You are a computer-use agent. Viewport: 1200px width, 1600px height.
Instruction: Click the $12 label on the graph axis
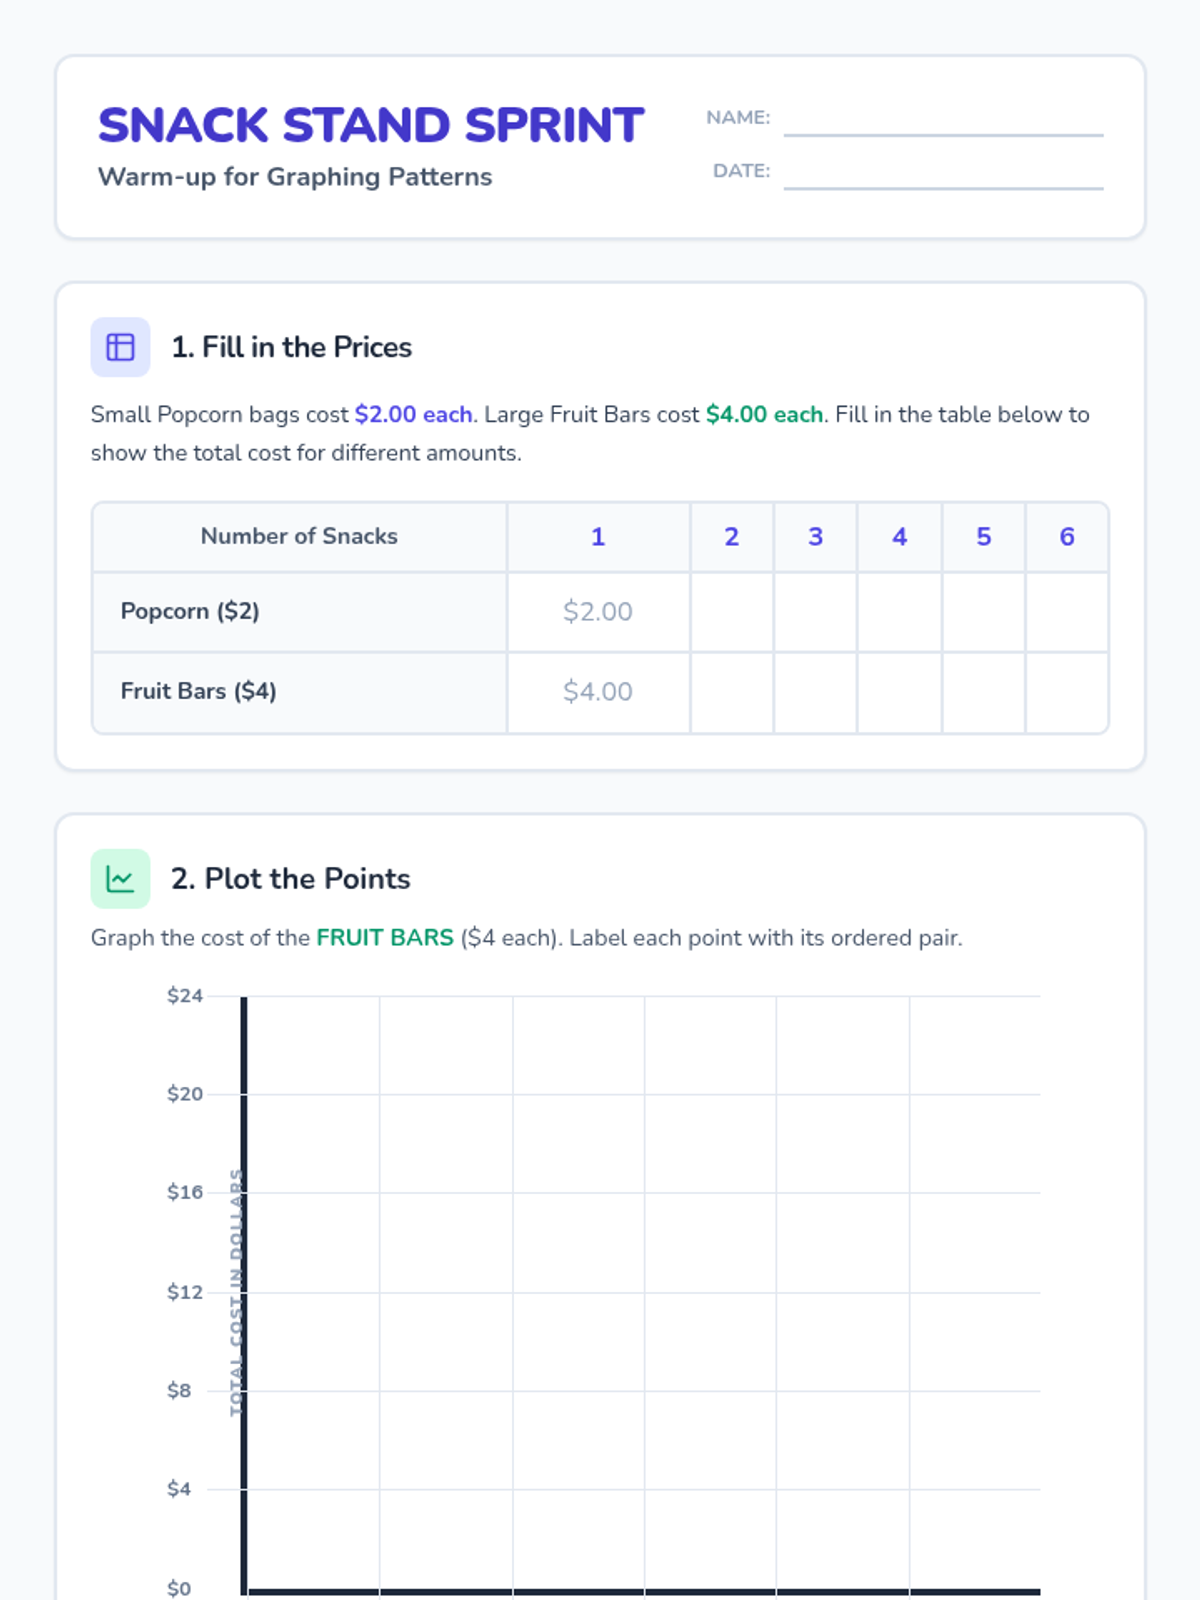tap(185, 1292)
